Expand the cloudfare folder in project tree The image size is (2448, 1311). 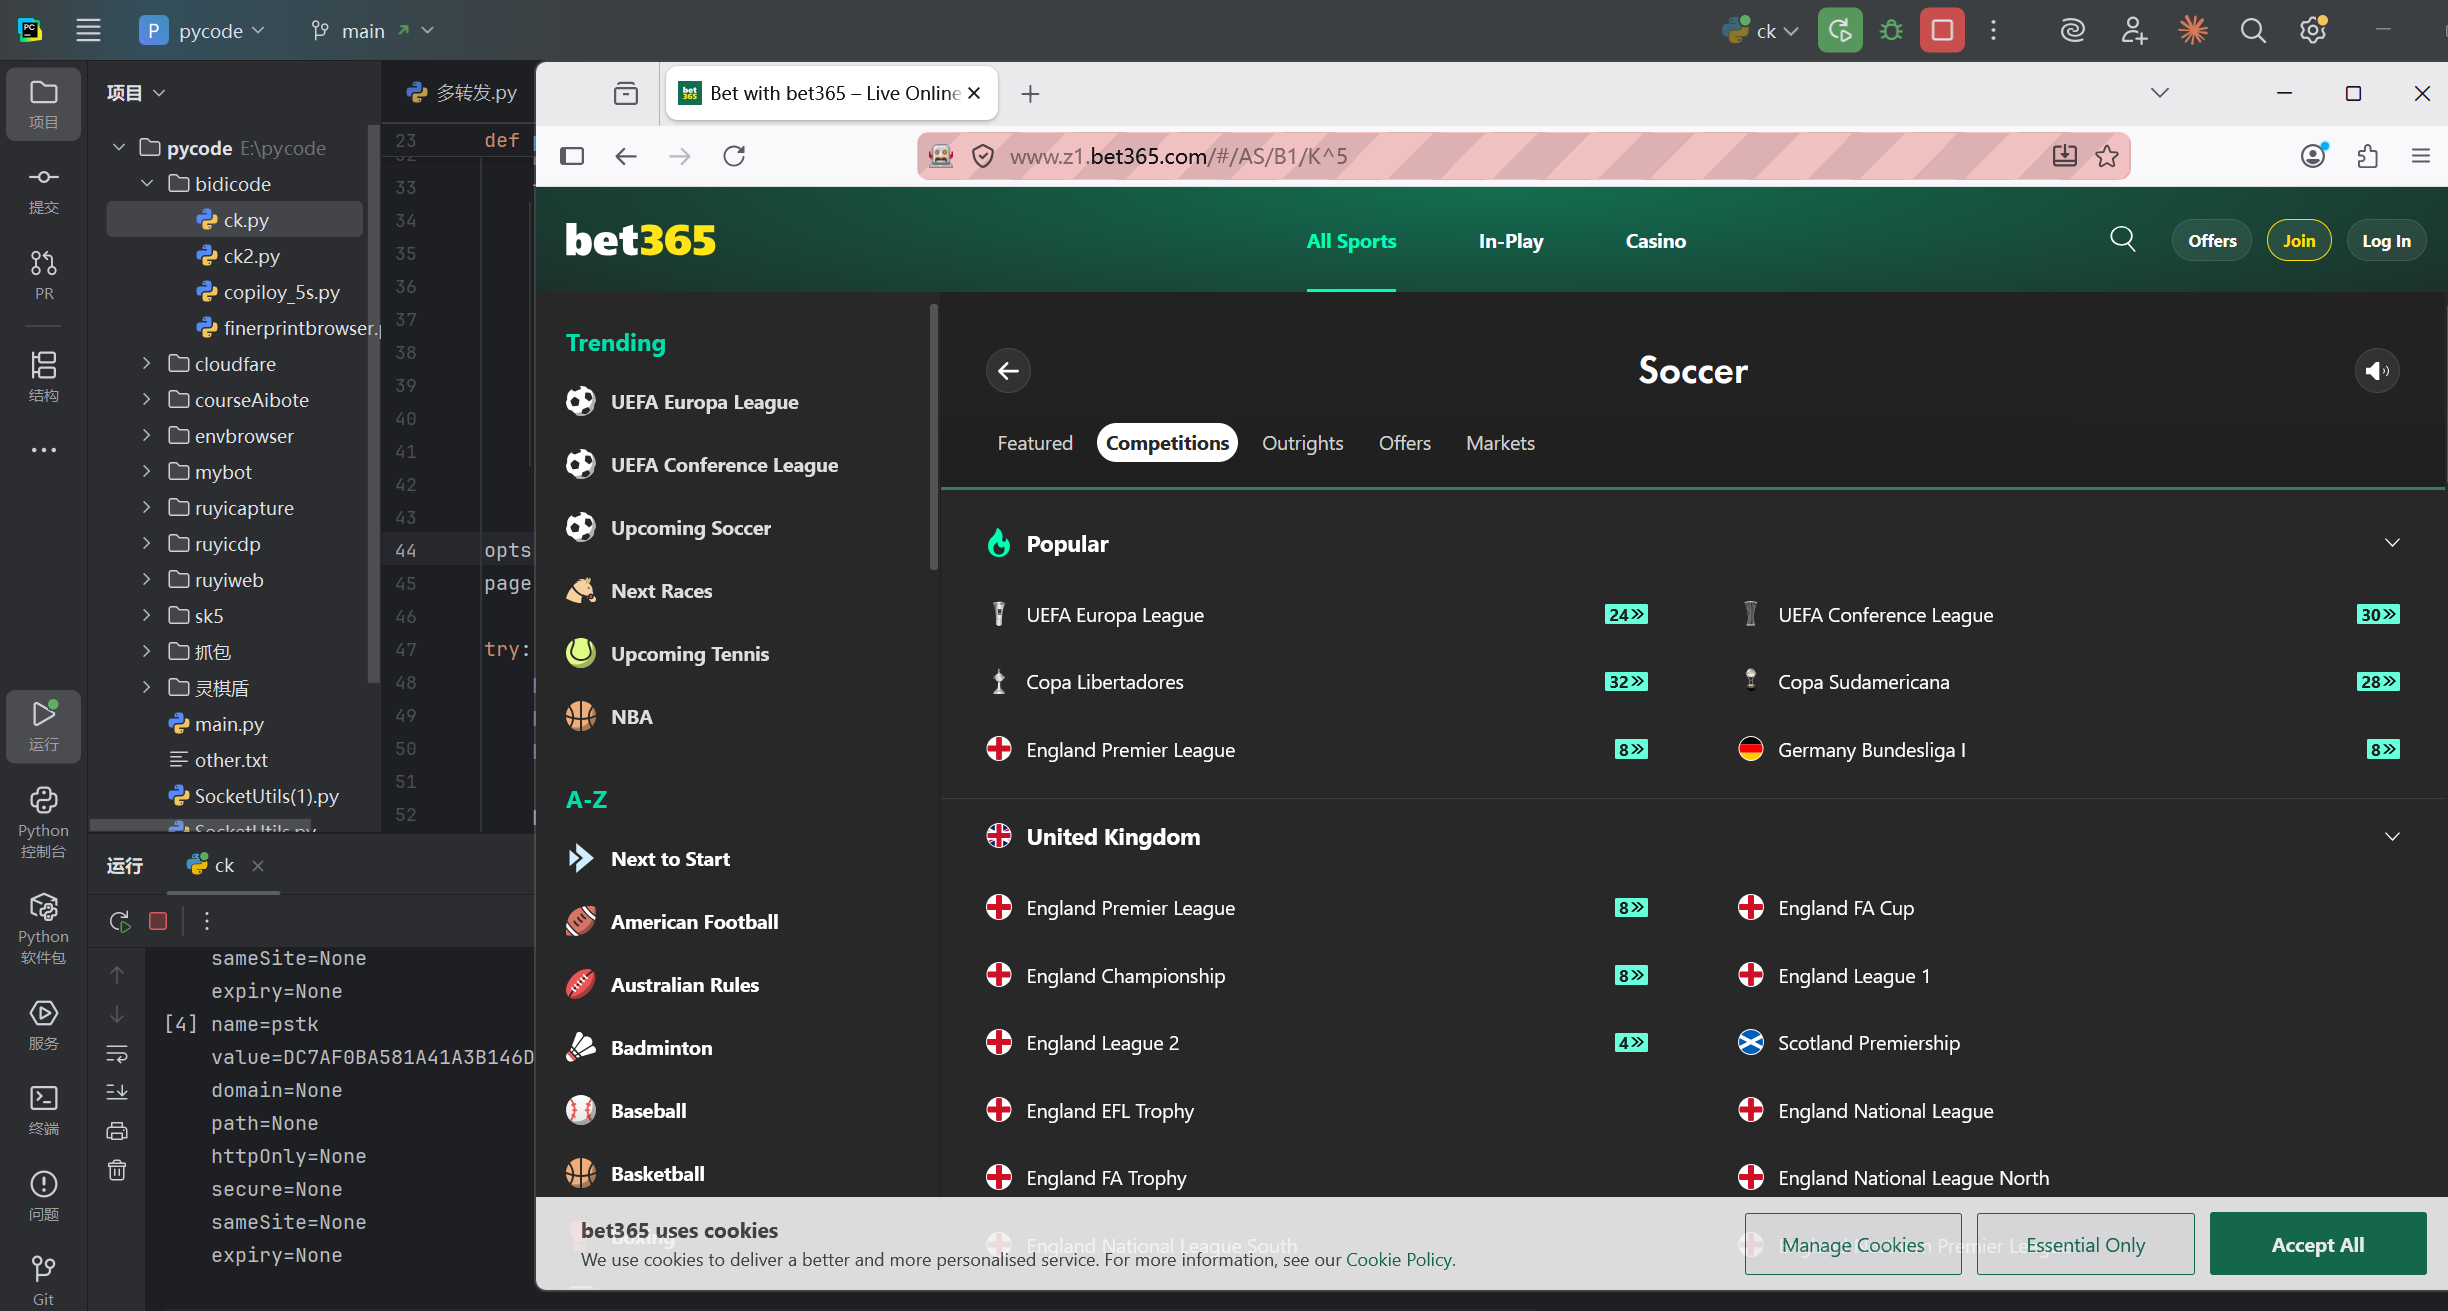[x=146, y=363]
